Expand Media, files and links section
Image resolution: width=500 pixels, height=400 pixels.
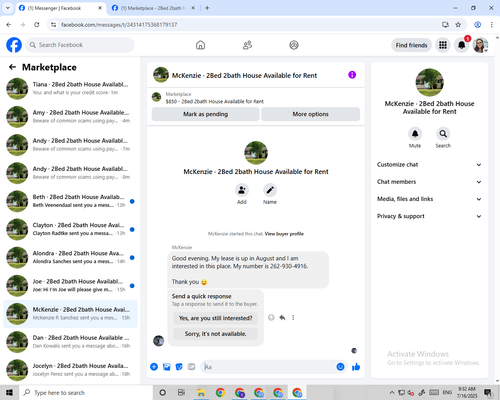429,199
